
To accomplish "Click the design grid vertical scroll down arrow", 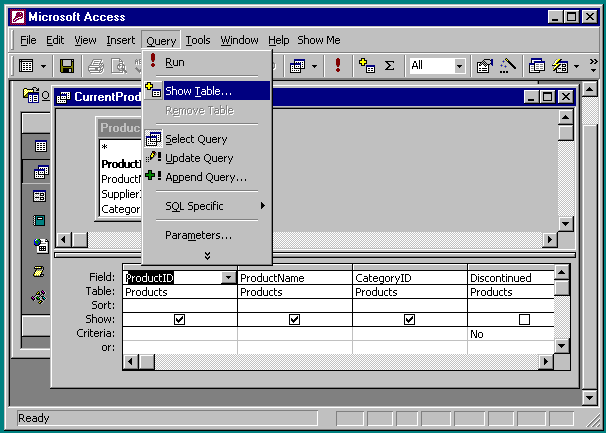I will (x=562, y=346).
